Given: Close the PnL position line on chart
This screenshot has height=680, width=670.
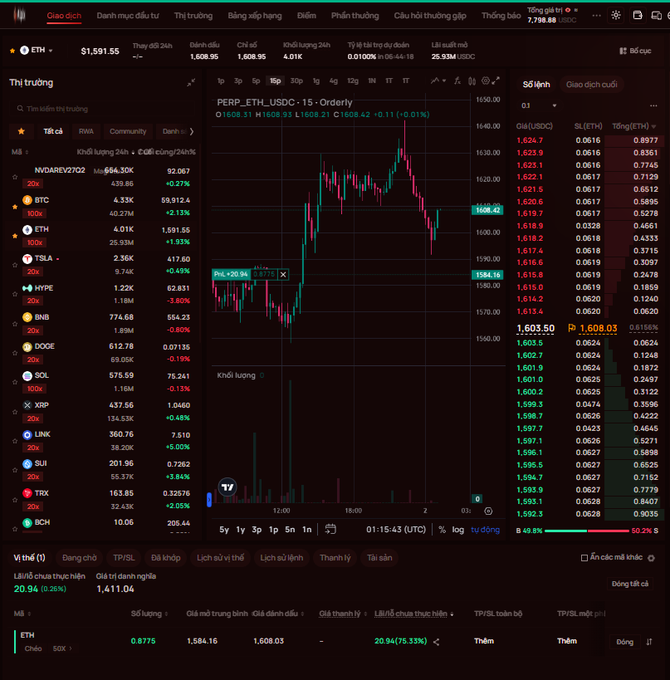Looking at the screenshot, I should pyautogui.click(x=283, y=274).
